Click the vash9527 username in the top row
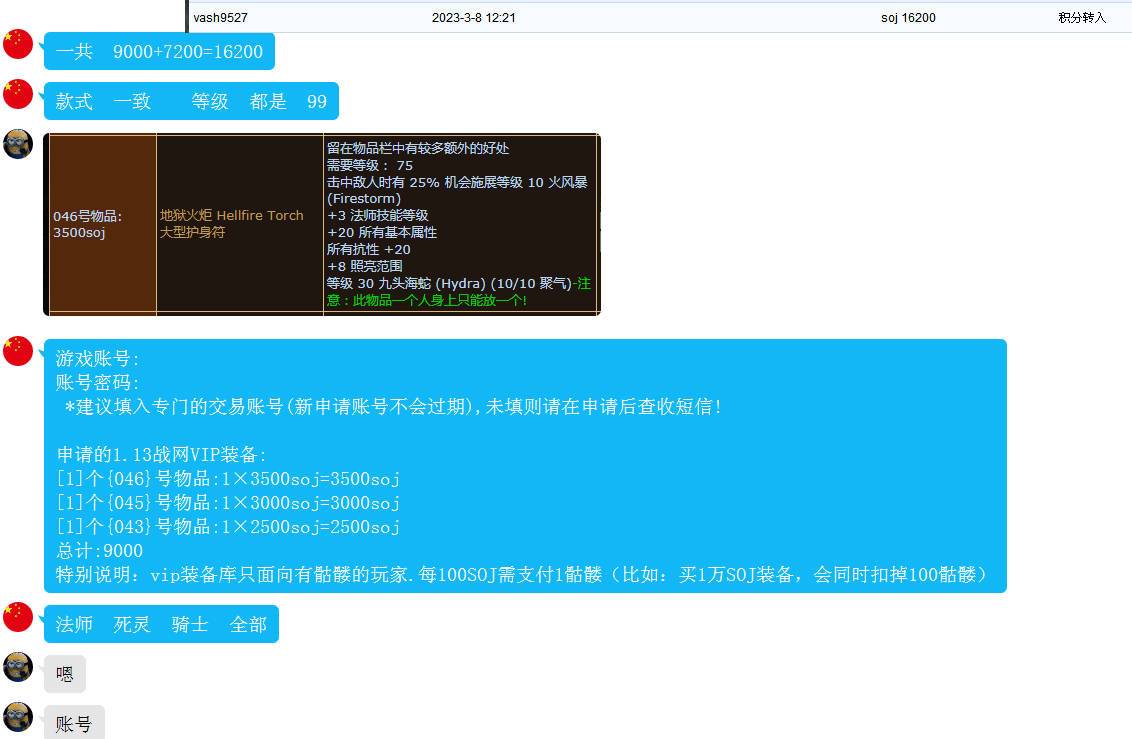The image size is (1132, 739). (220, 18)
